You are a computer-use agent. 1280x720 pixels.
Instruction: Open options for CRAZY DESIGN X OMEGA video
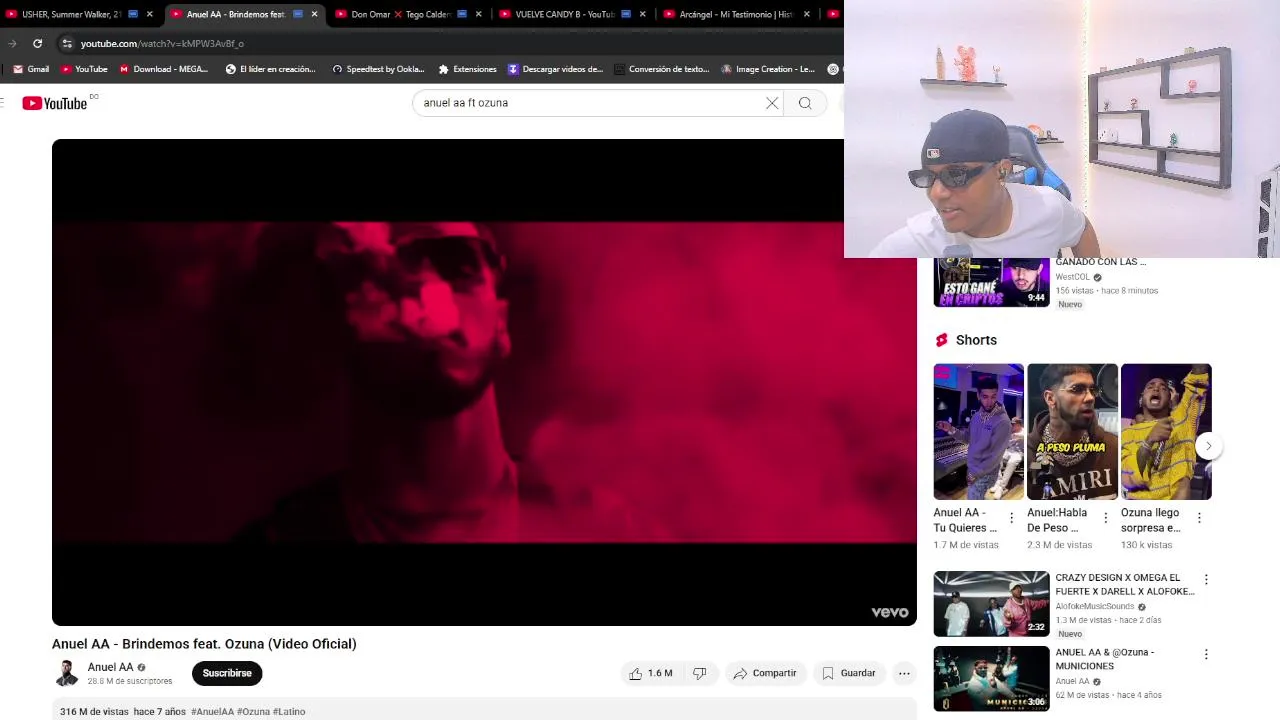click(1206, 579)
